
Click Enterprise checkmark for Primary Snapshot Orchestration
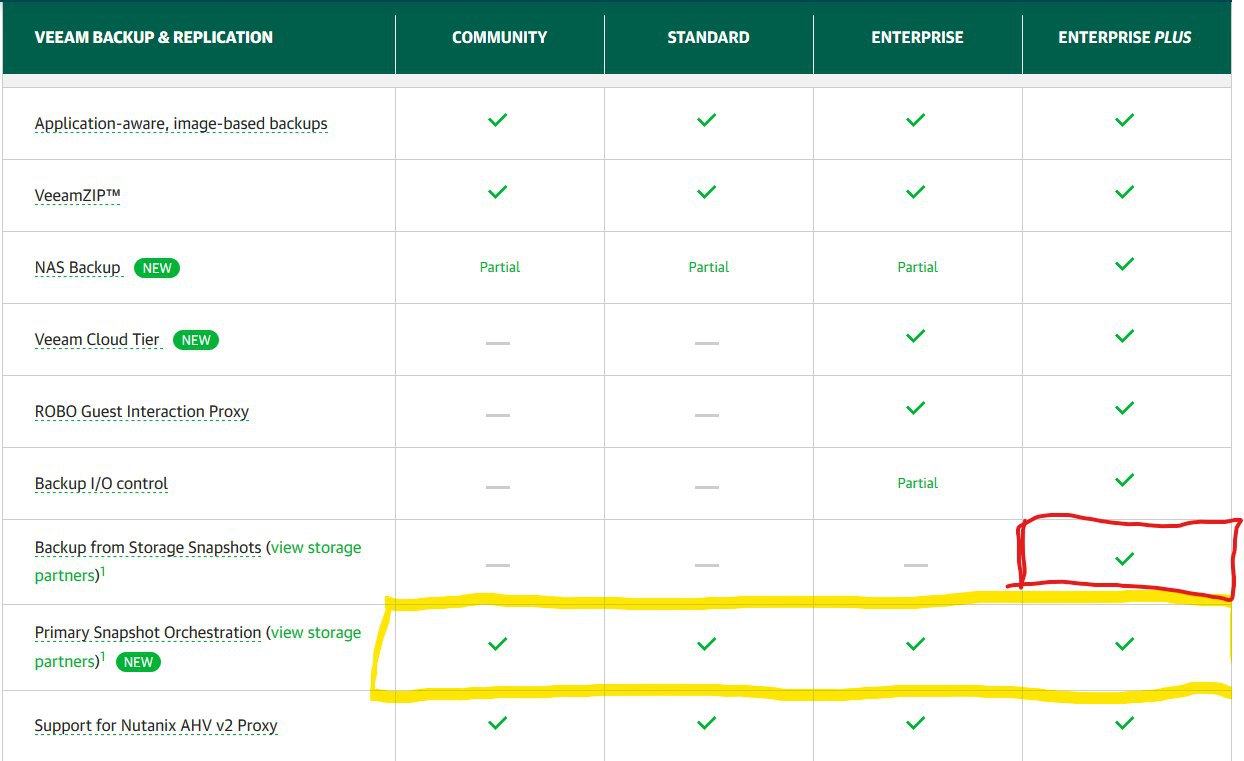[x=916, y=644]
